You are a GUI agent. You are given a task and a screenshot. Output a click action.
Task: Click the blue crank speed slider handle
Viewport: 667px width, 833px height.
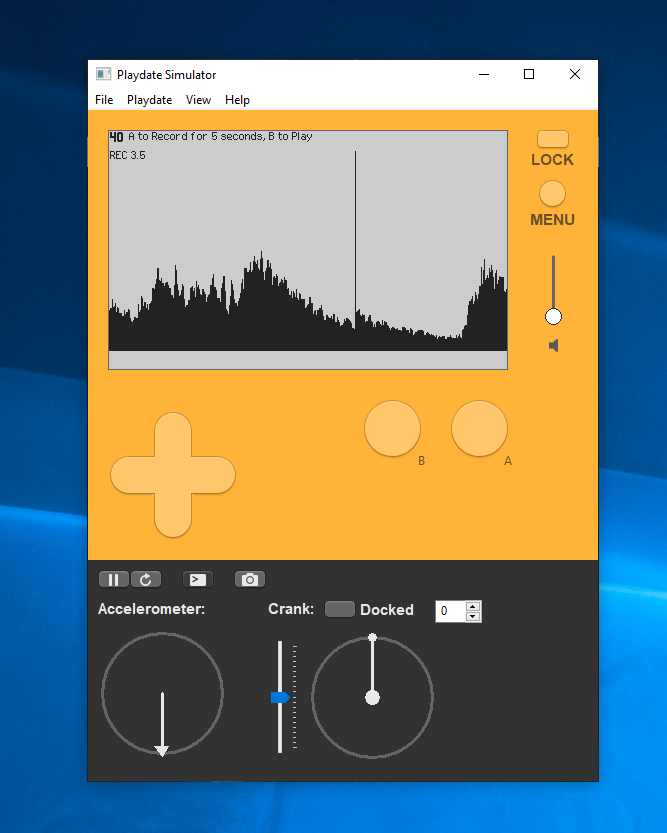(280, 697)
